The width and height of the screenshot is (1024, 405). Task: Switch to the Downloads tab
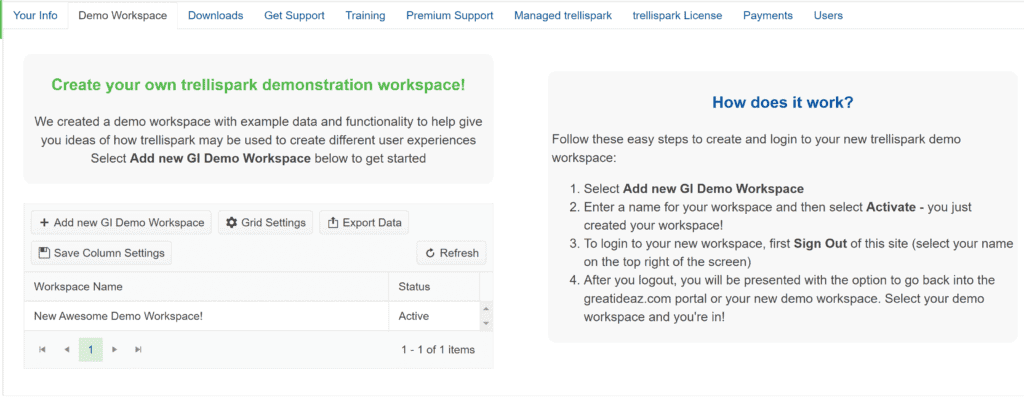[216, 15]
